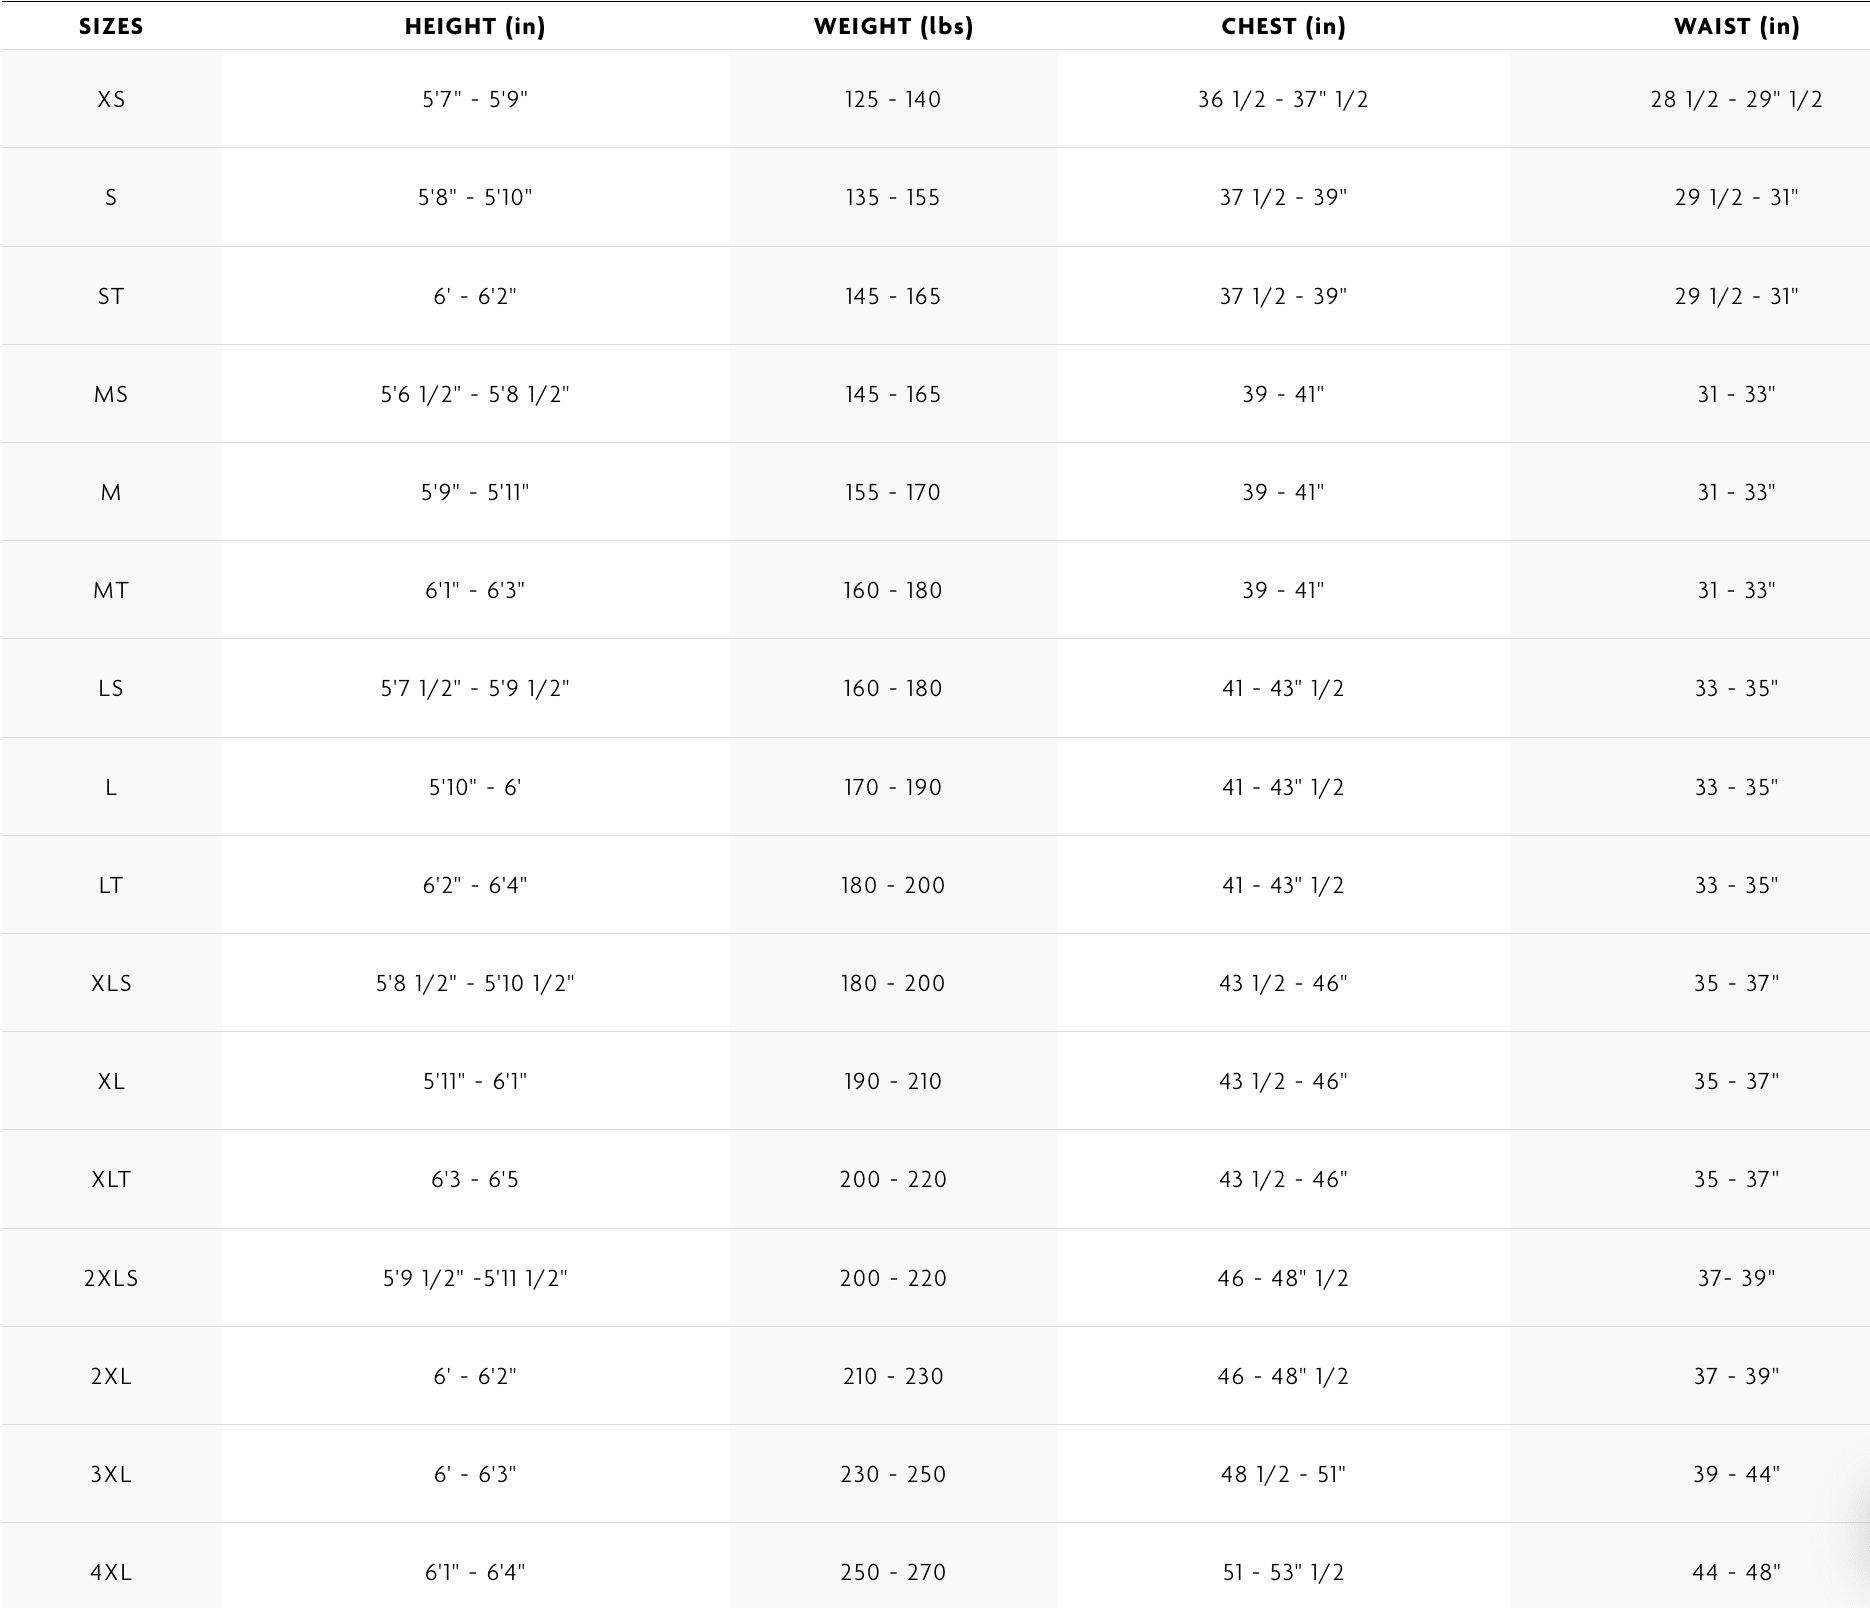Select the weight value 250 - 270
This screenshot has height=1608, width=1870.
click(x=893, y=1572)
